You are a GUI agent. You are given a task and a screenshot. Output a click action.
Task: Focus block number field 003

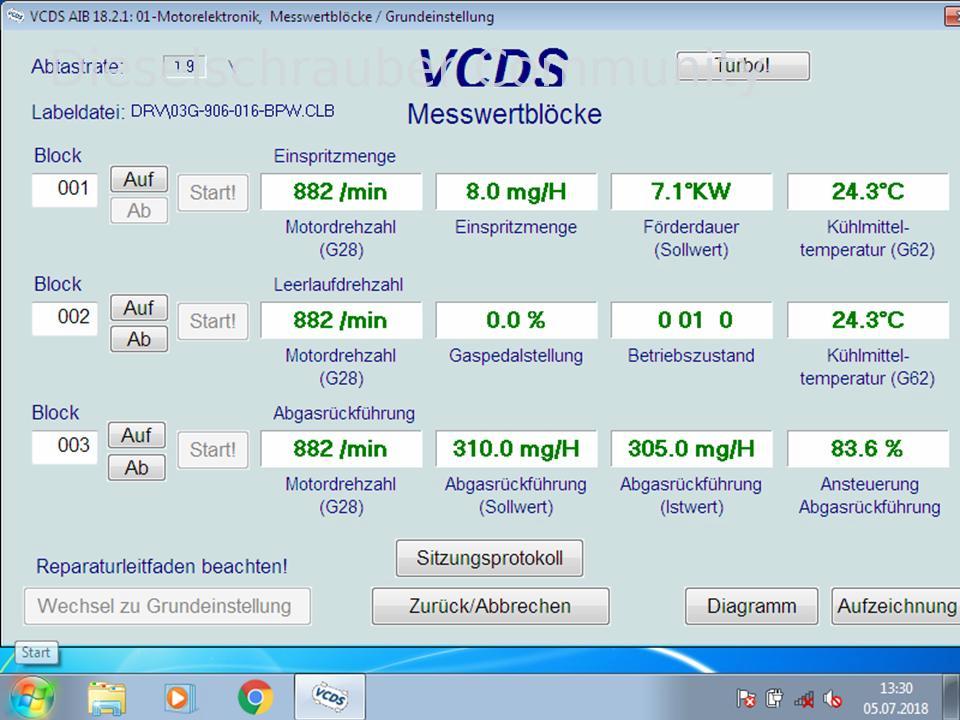click(x=65, y=446)
